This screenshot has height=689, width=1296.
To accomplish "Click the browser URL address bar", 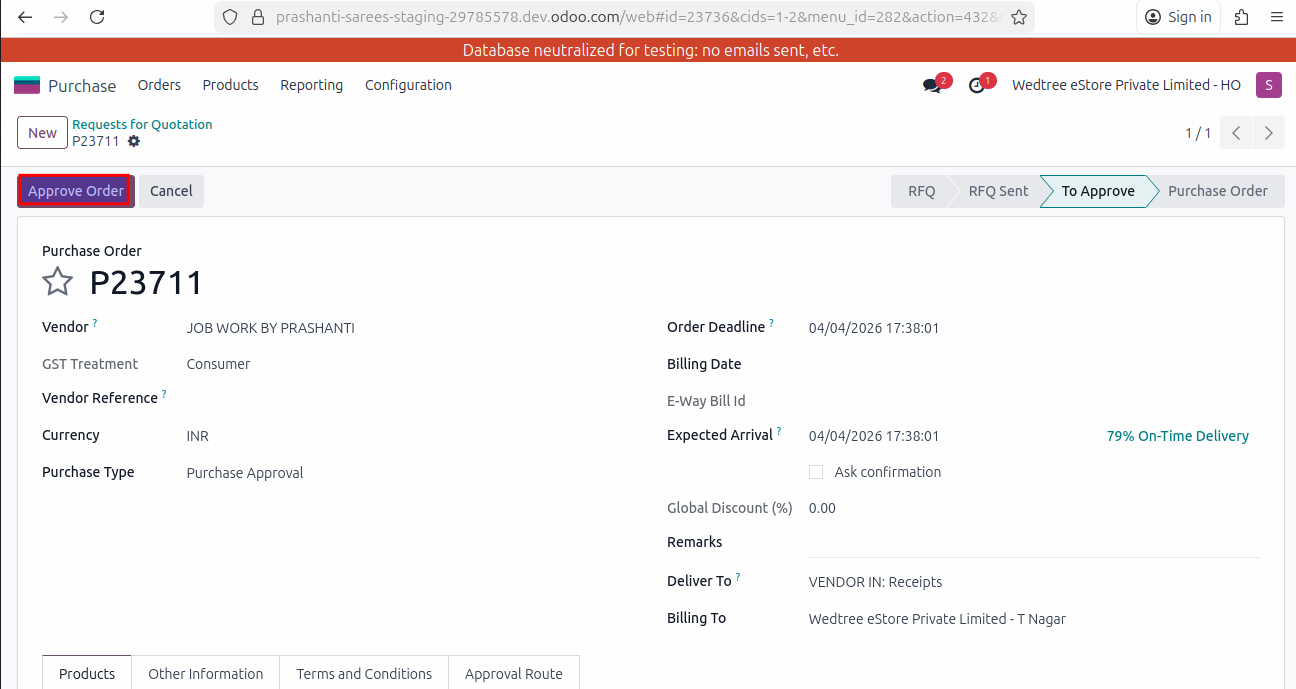I will point(636,17).
